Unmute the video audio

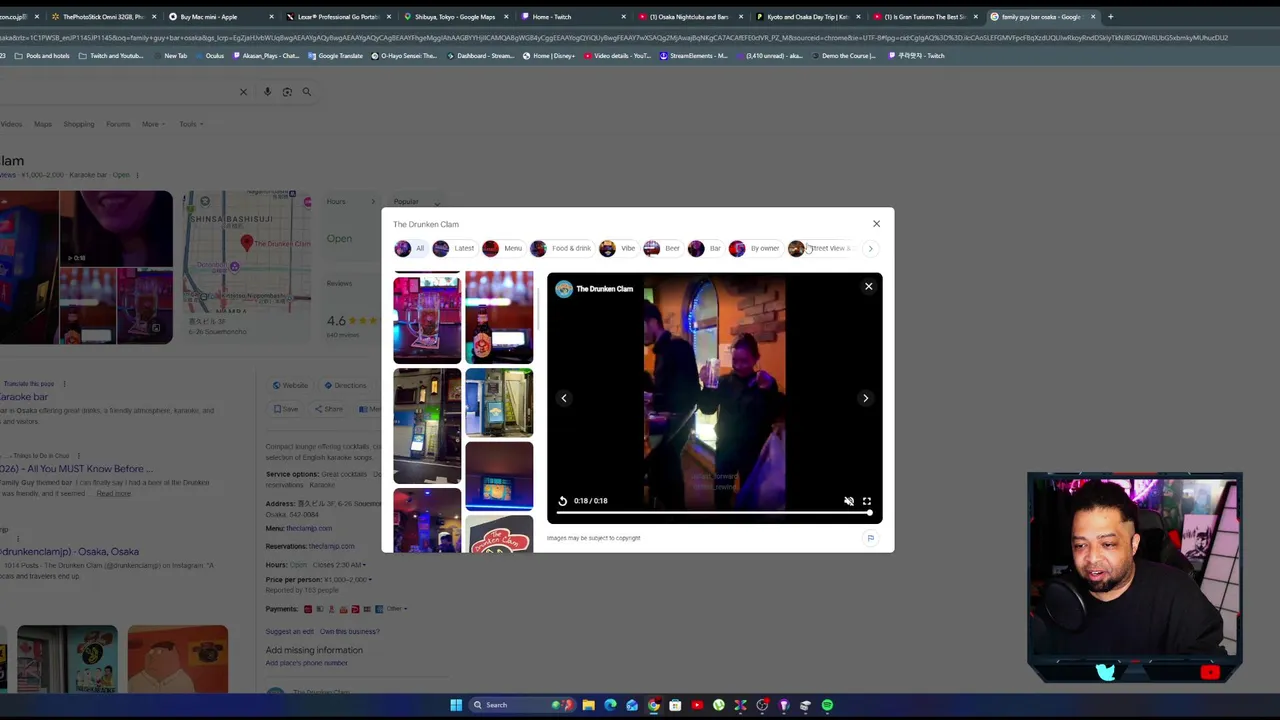[x=849, y=501]
